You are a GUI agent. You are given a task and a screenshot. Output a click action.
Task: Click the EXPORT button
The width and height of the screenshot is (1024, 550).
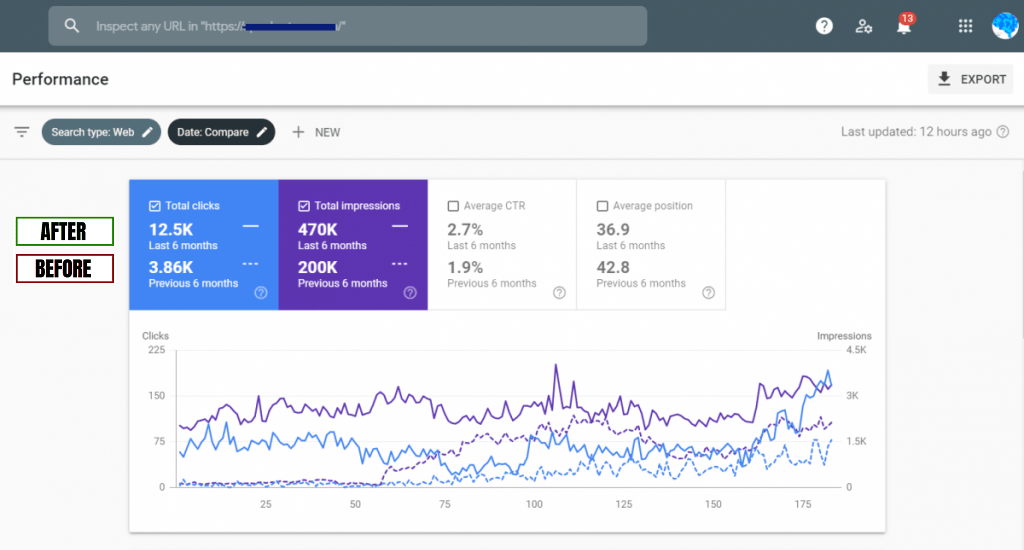970,79
